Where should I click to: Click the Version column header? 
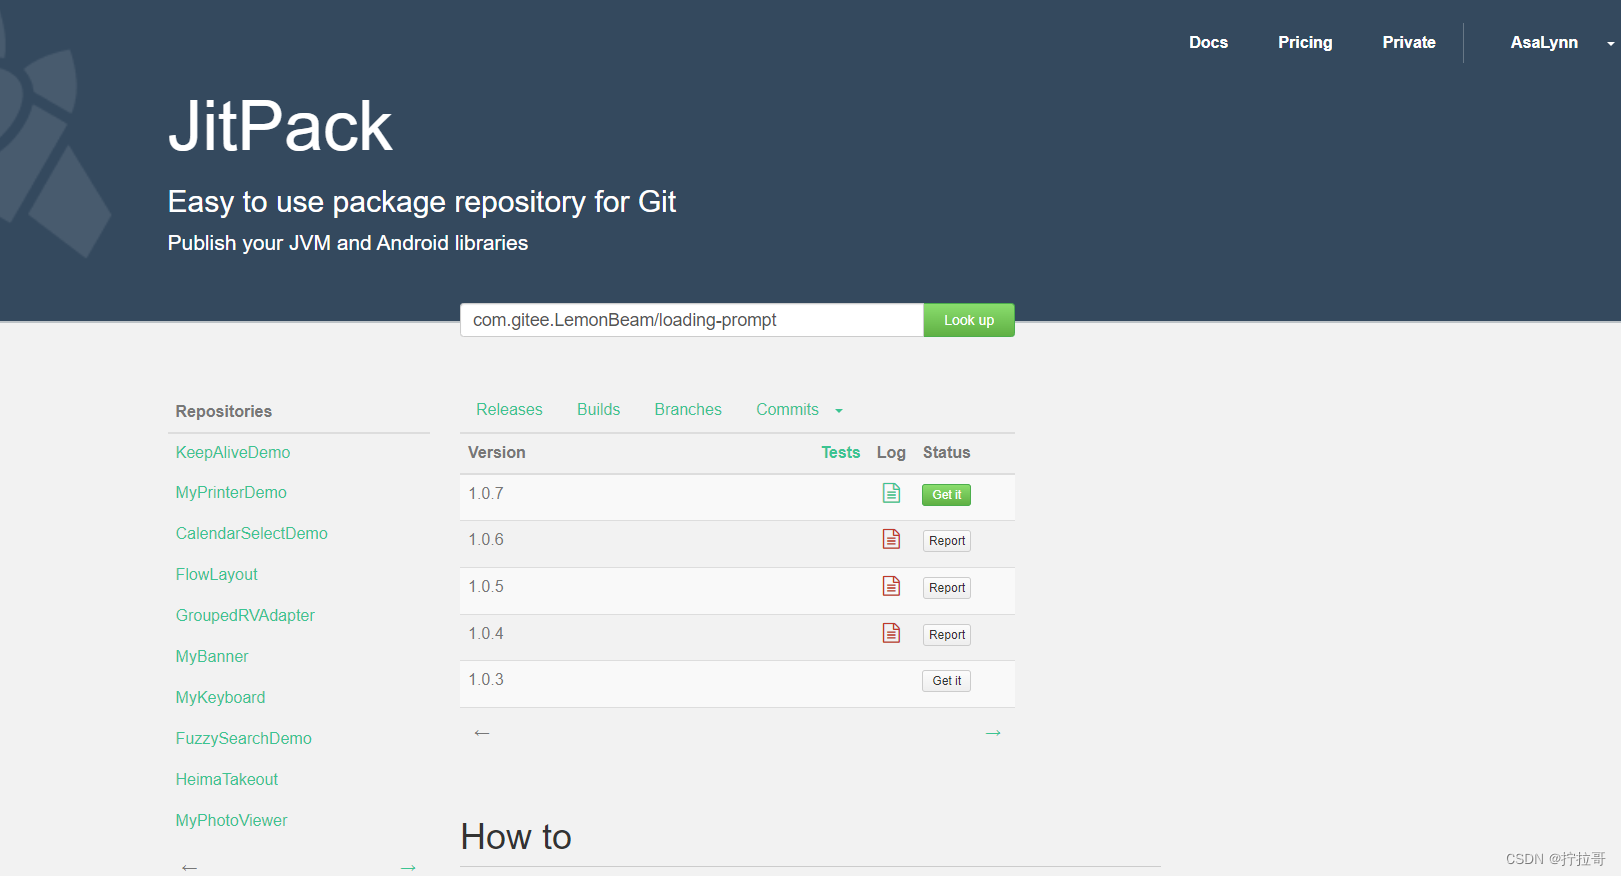[497, 452]
